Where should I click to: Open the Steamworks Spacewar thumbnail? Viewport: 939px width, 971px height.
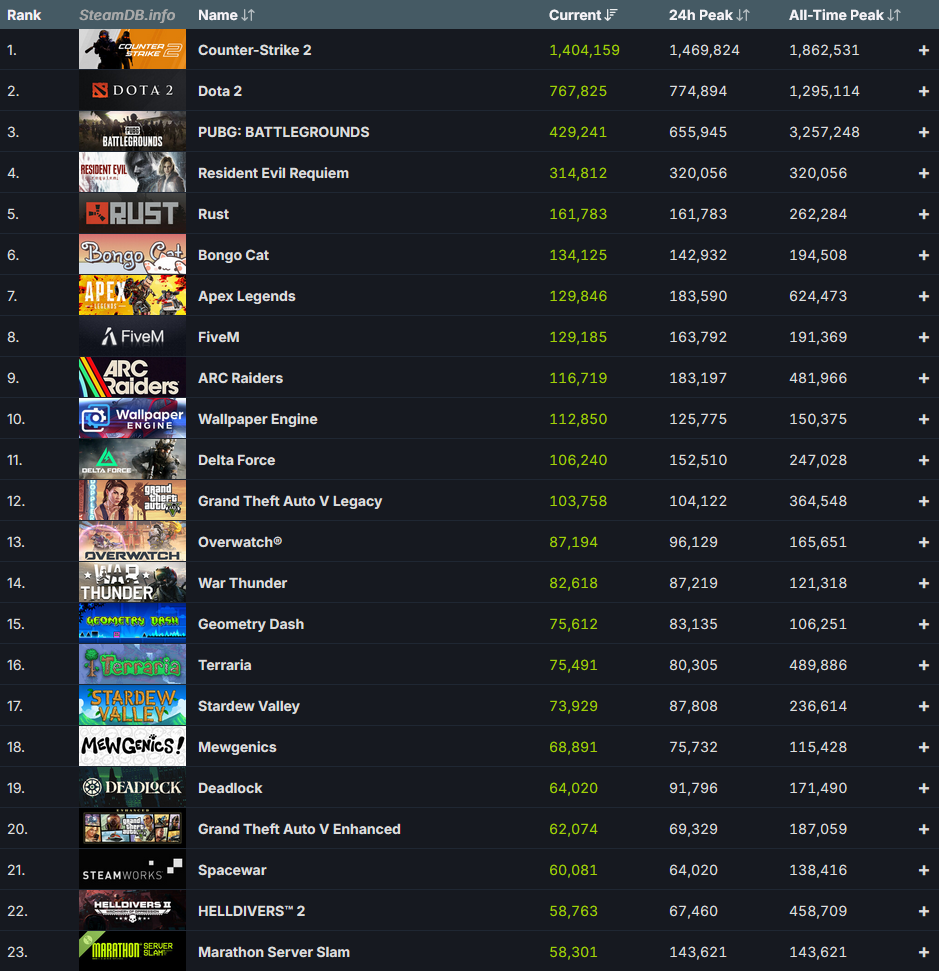pyautogui.click(x=132, y=869)
